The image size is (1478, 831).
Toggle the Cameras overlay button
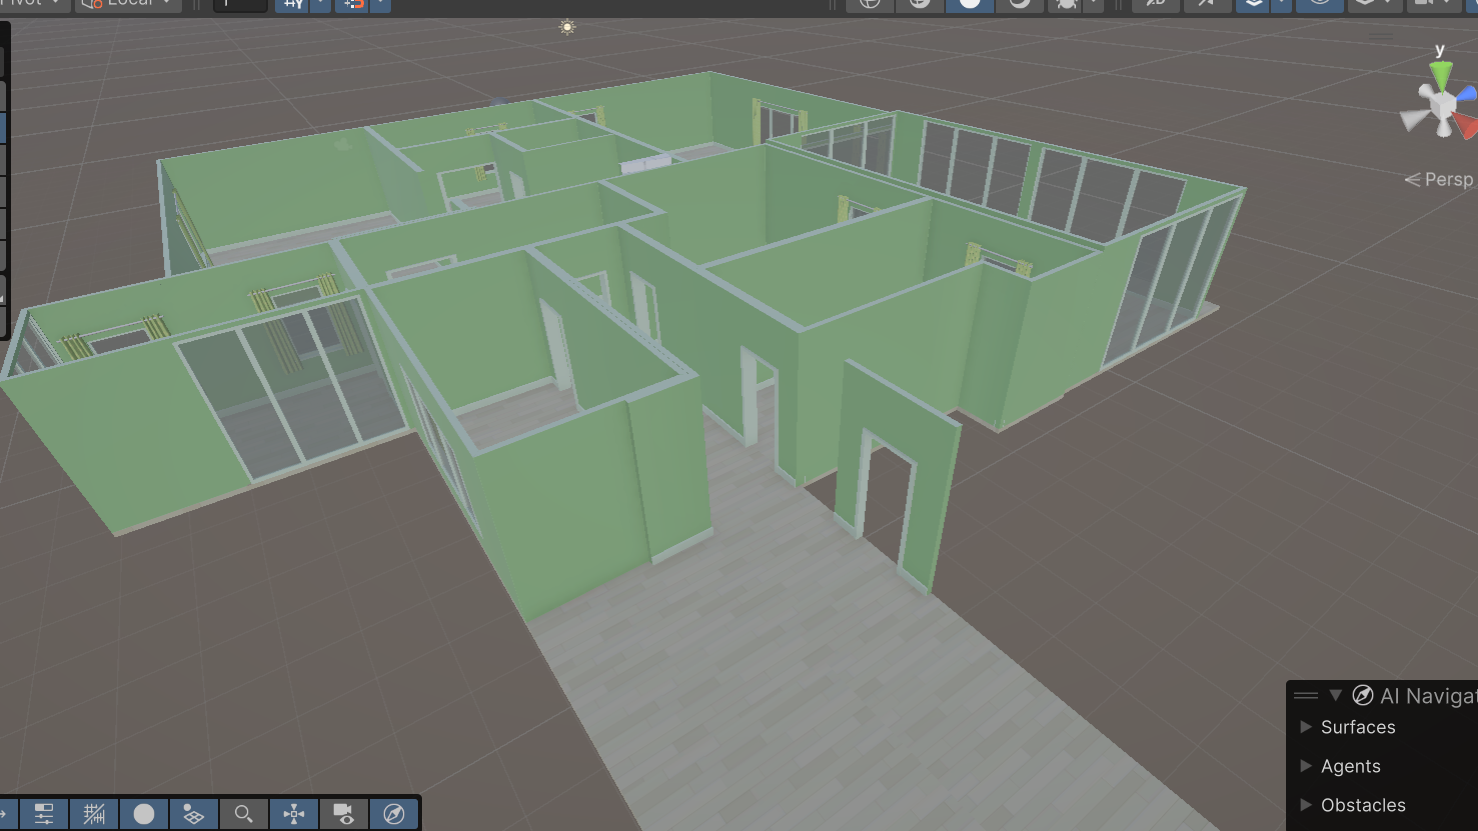click(x=344, y=814)
